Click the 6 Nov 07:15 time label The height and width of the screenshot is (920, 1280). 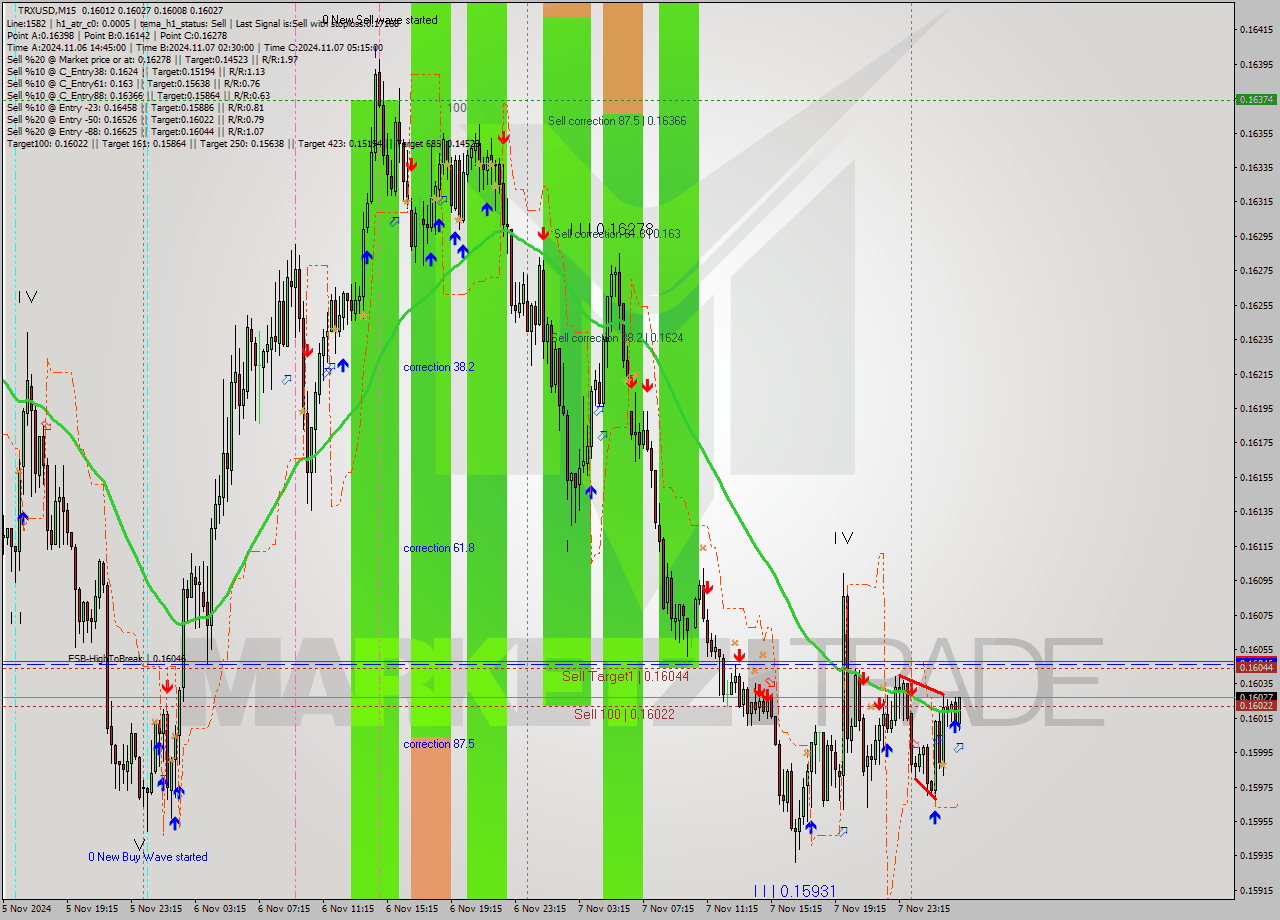(x=283, y=909)
